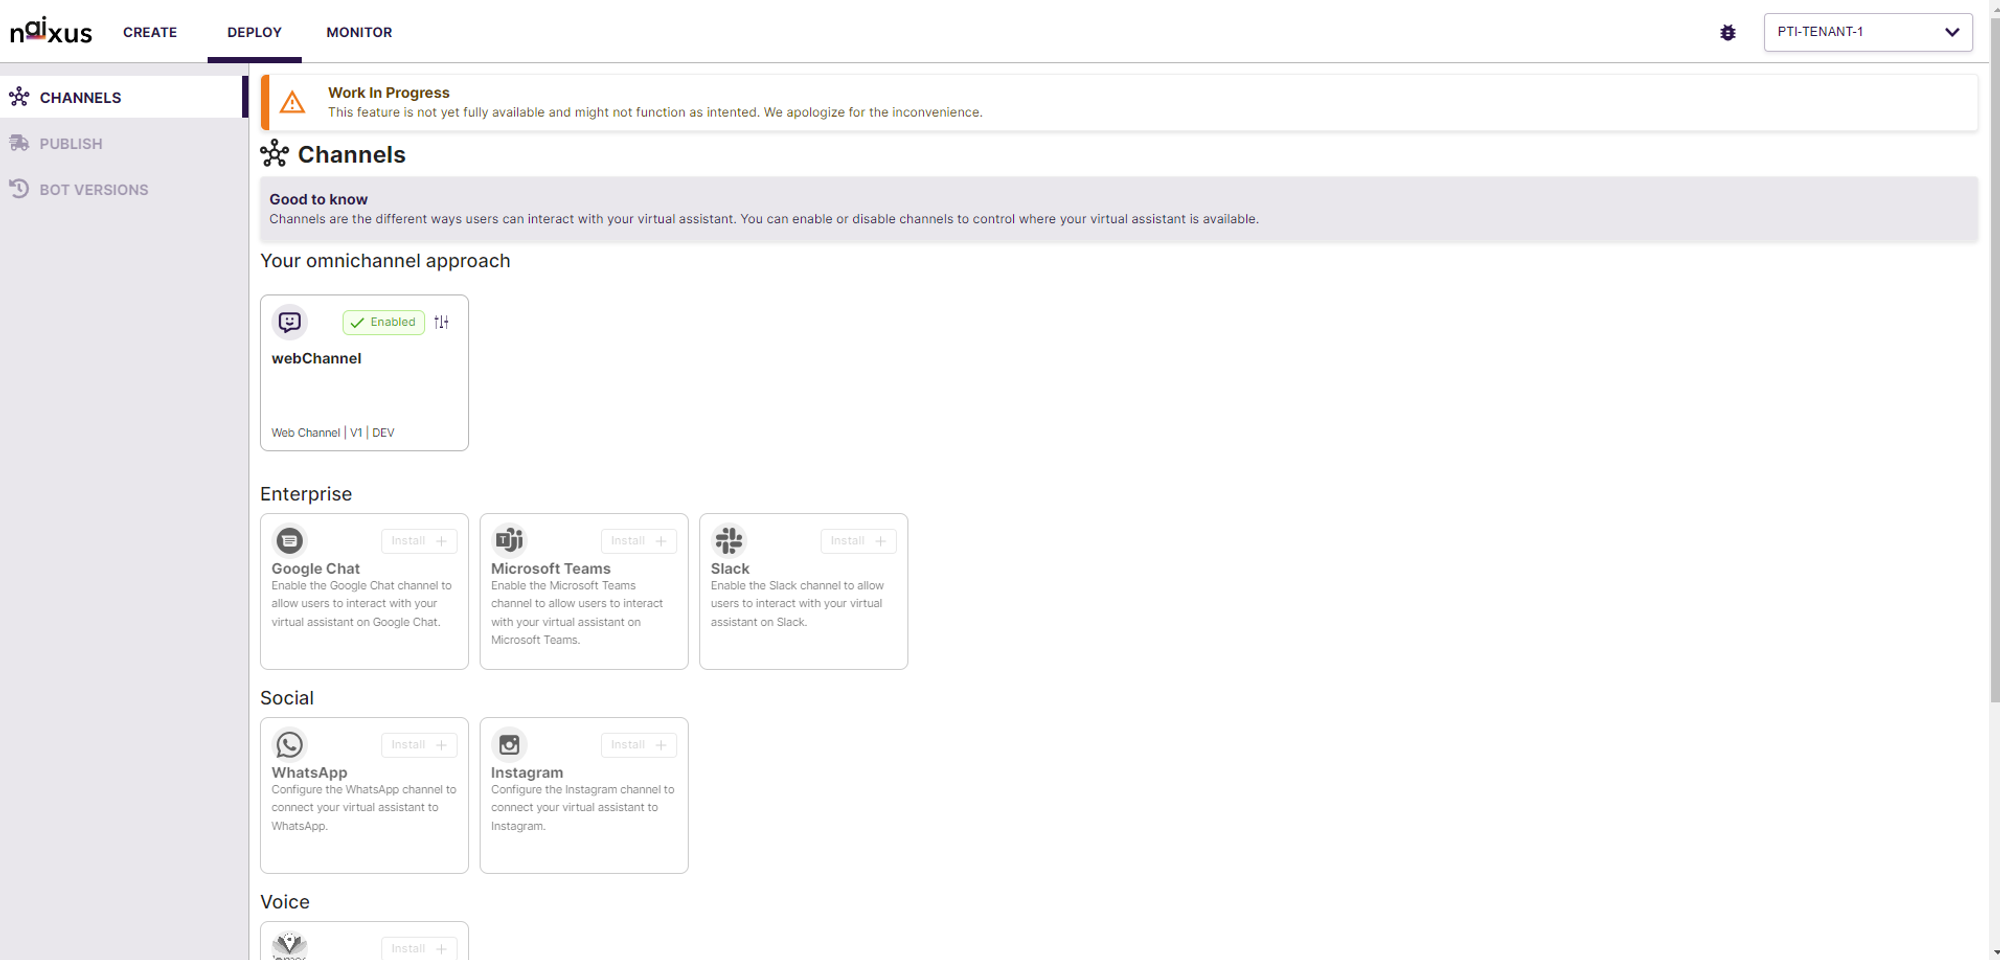Image resolution: width=2000 pixels, height=960 pixels.
Task: Click the Microsoft Teams card title
Action: tap(550, 568)
